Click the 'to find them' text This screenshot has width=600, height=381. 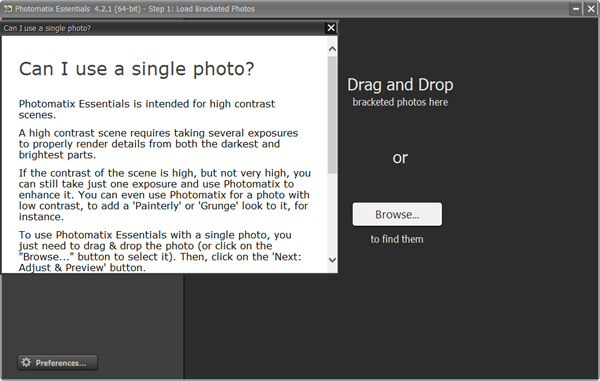tap(397, 239)
